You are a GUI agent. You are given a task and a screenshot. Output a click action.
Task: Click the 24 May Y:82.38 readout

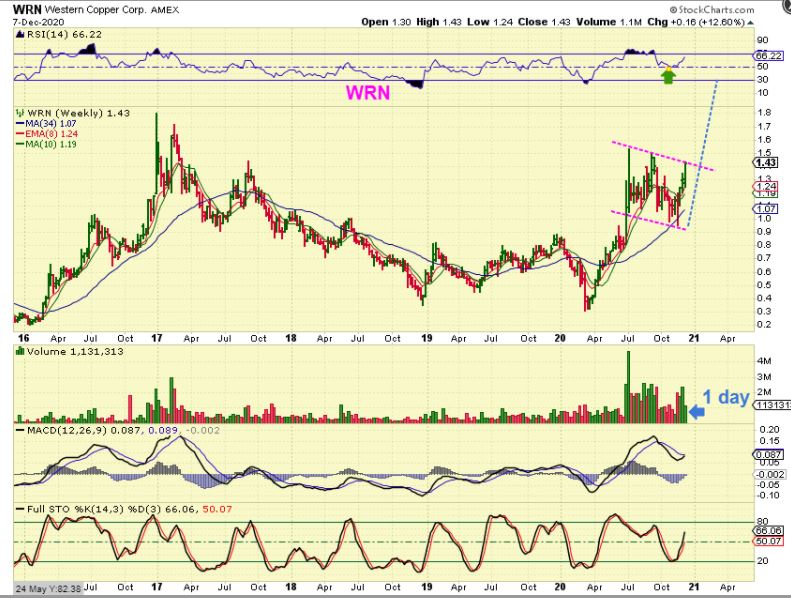(48, 588)
